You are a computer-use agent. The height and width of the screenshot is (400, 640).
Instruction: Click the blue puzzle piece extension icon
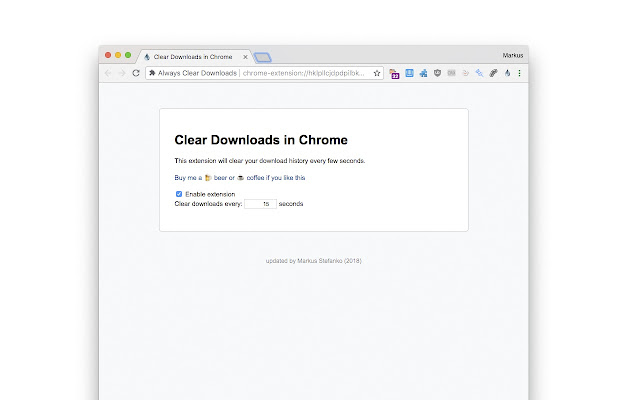[423, 73]
